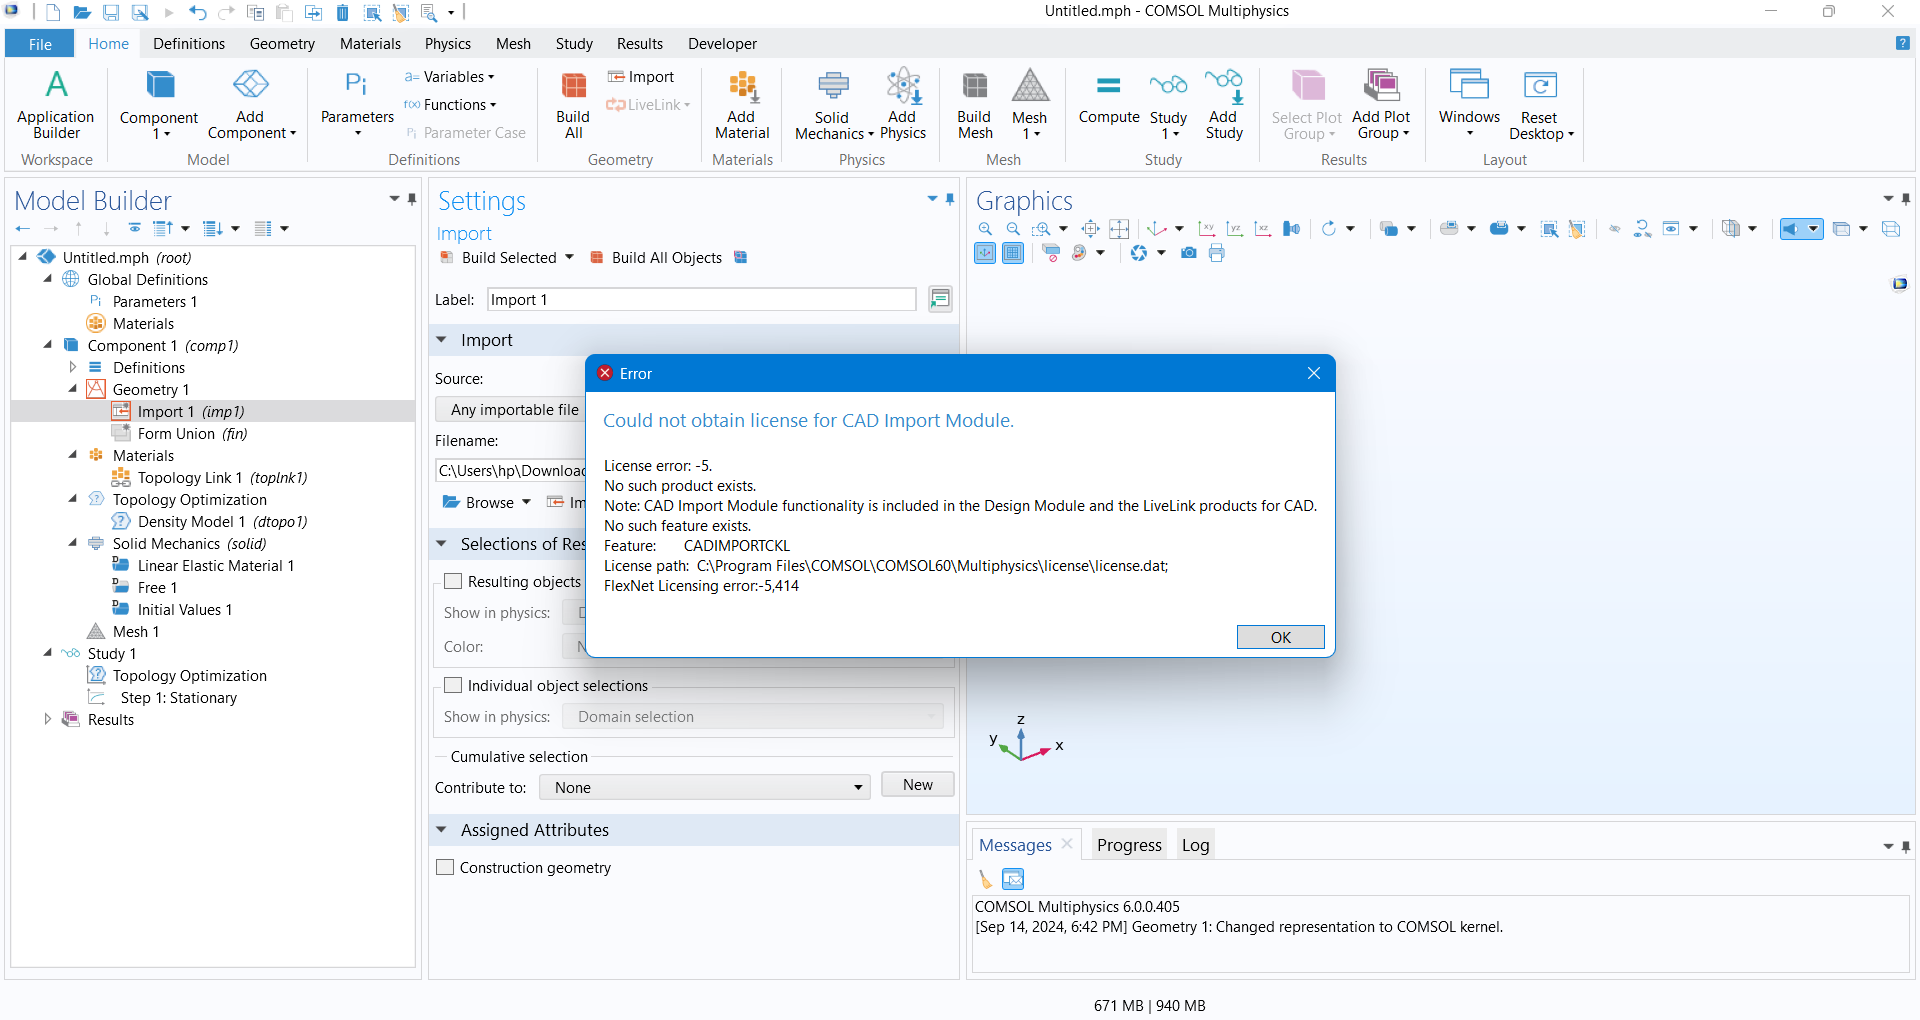Print the Graphics window

pos(1217,253)
